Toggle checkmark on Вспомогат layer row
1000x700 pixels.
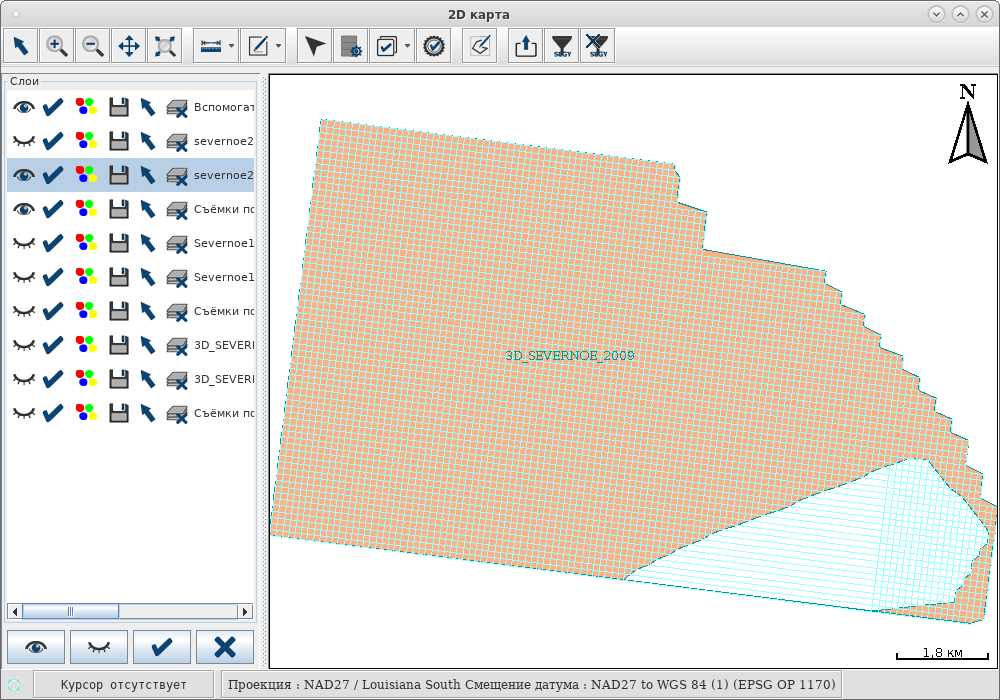pyautogui.click(x=53, y=107)
